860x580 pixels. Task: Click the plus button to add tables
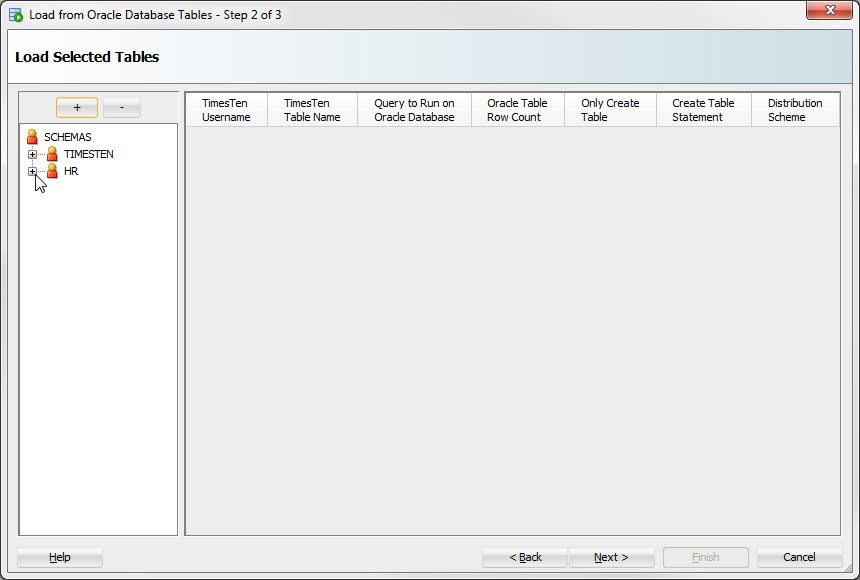(77, 108)
